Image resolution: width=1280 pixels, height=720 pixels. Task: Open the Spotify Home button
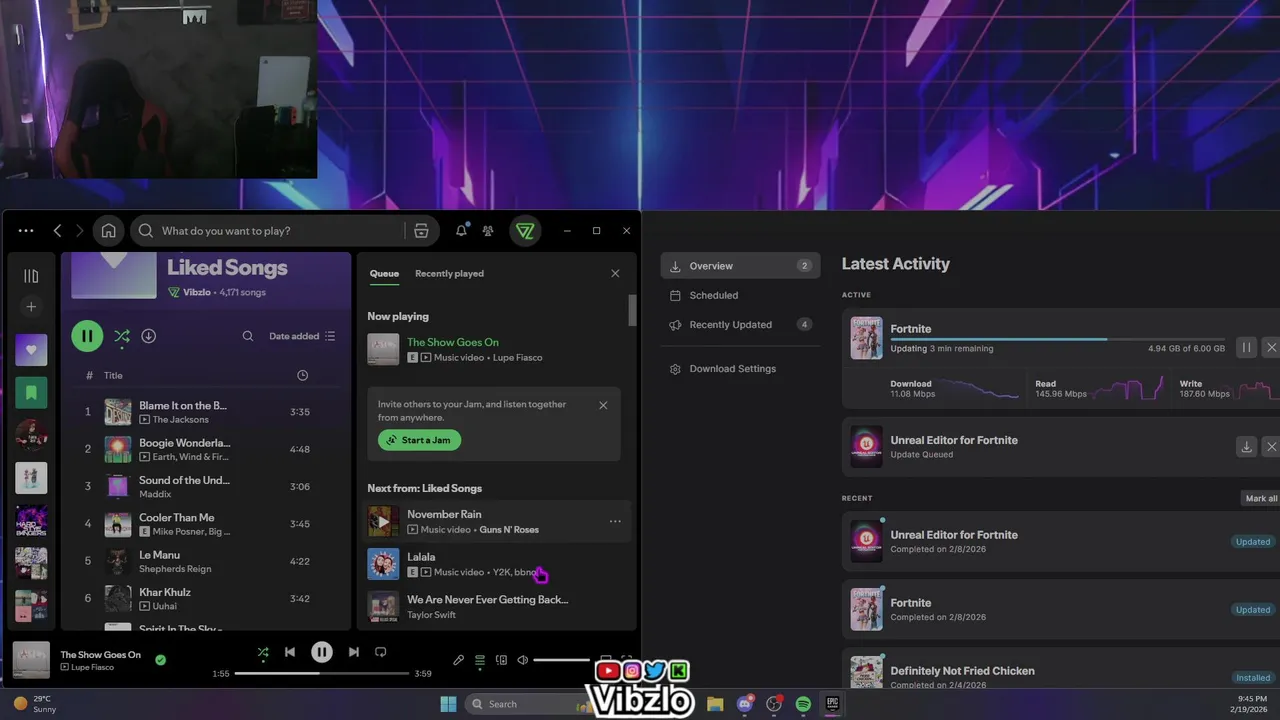(x=108, y=231)
